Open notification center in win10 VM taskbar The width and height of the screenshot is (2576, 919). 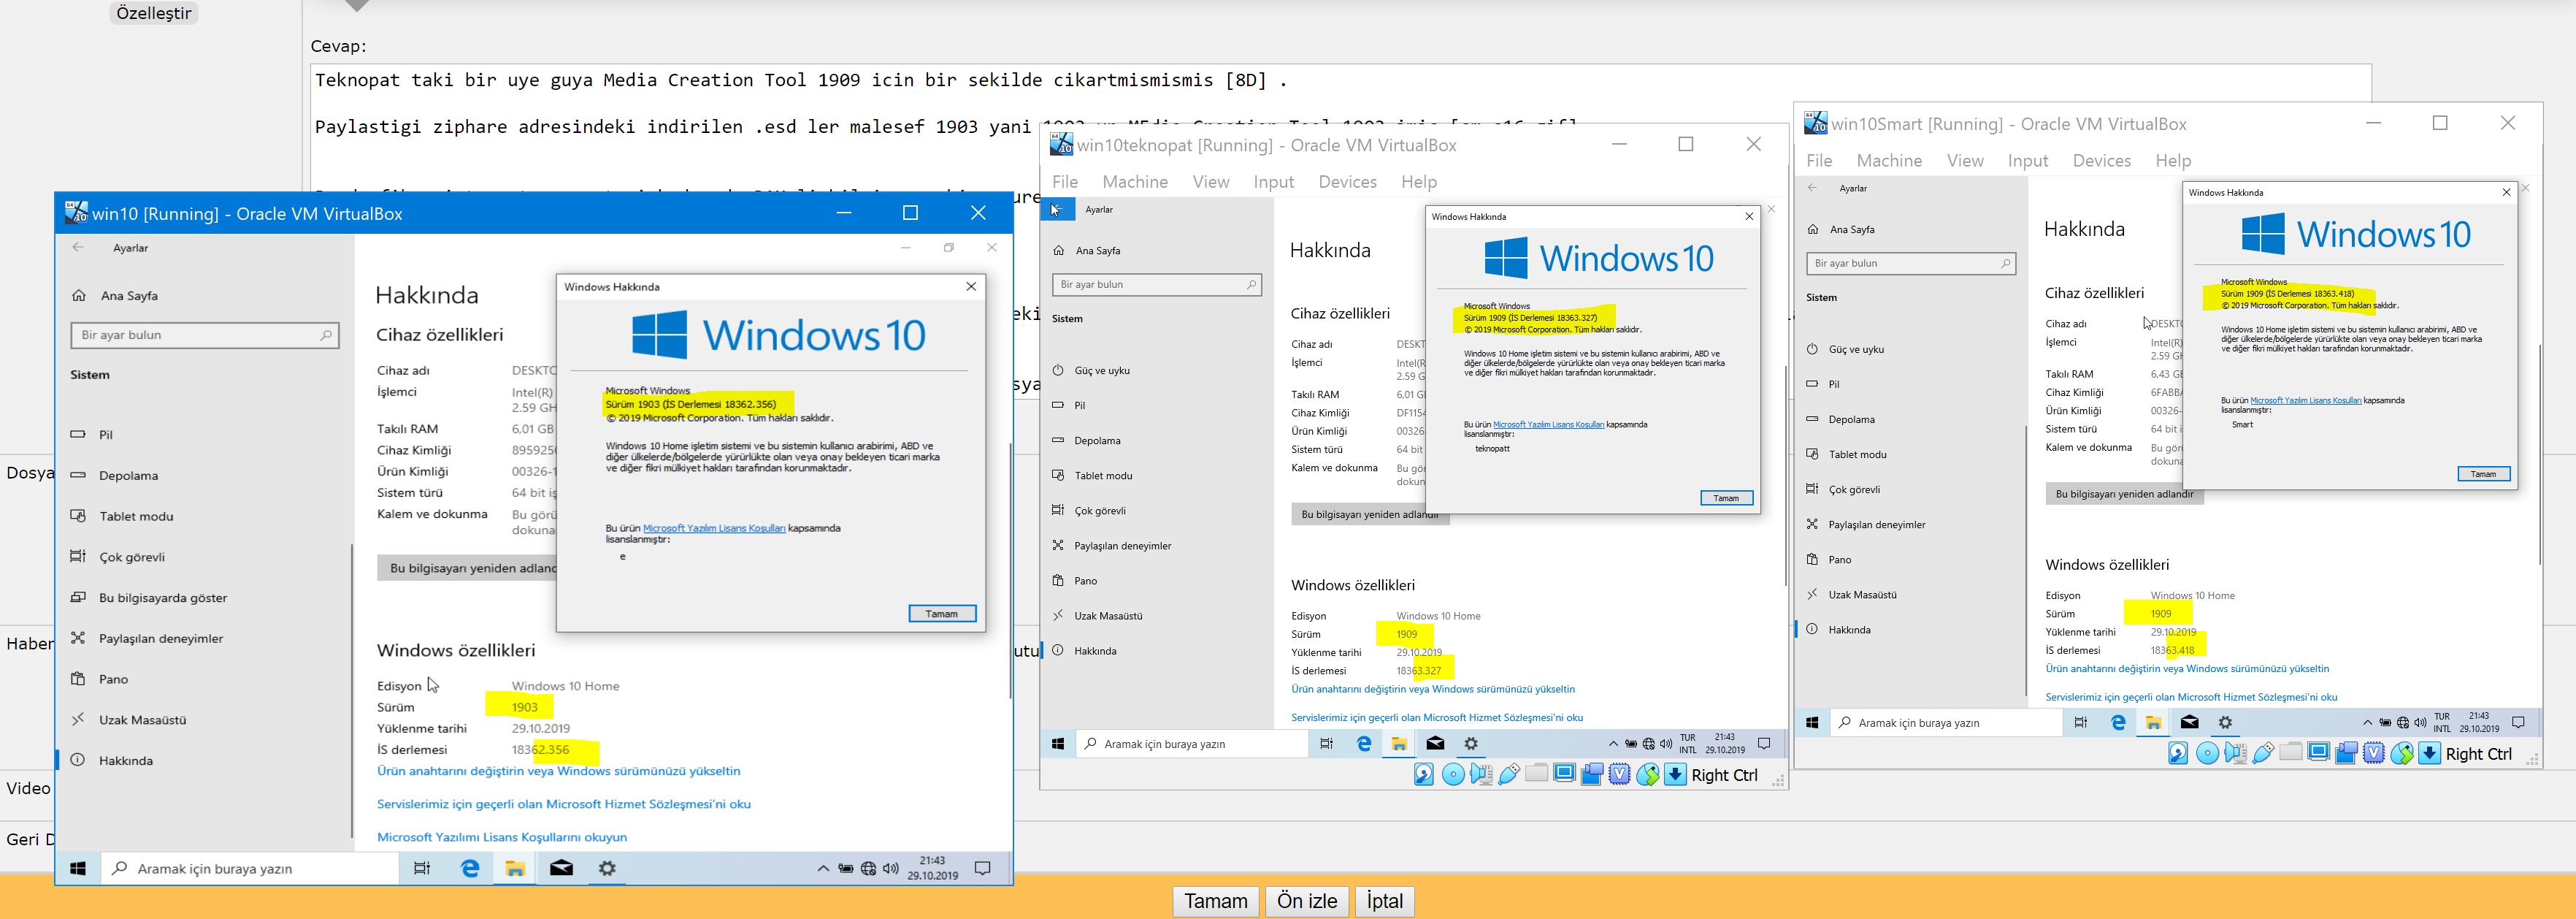coord(983,868)
